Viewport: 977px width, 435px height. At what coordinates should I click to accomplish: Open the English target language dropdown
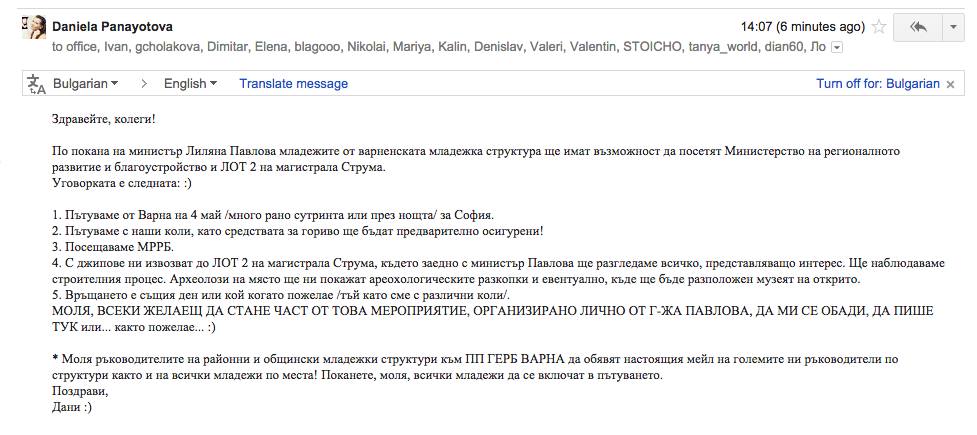(190, 84)
